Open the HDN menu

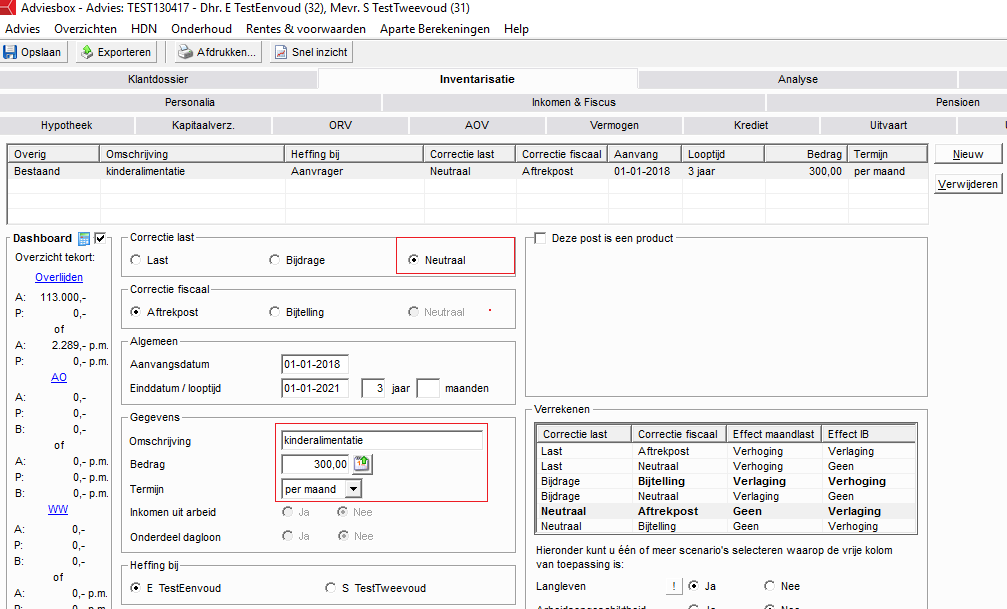pos(144,29)
